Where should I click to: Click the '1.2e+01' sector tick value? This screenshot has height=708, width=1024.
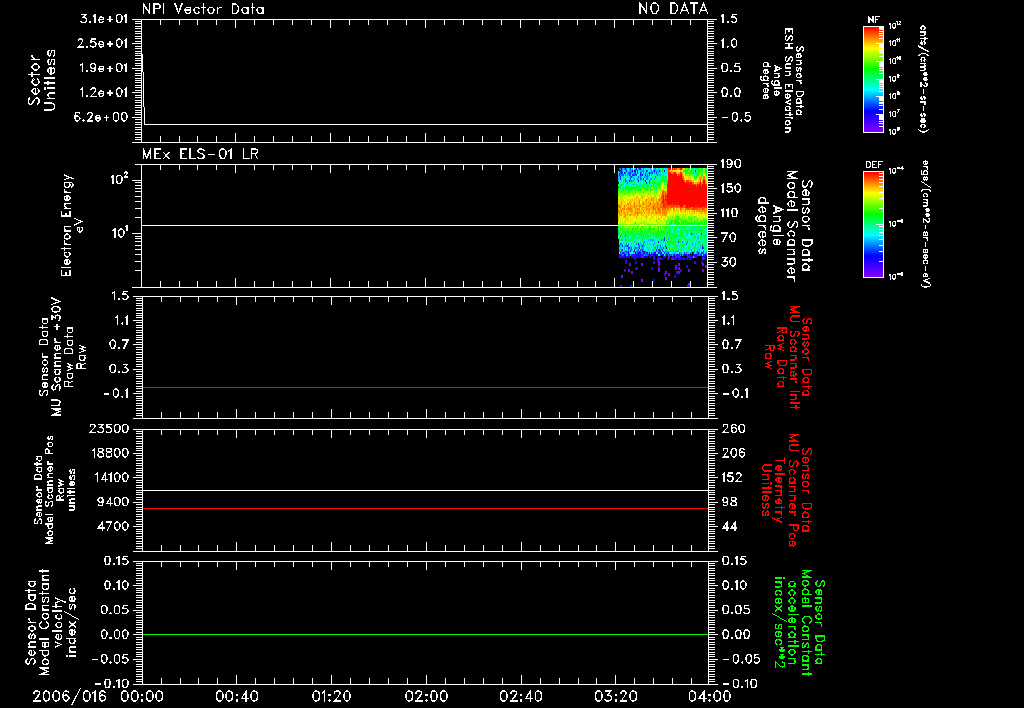pyautogui.click(x=104, y=93)
